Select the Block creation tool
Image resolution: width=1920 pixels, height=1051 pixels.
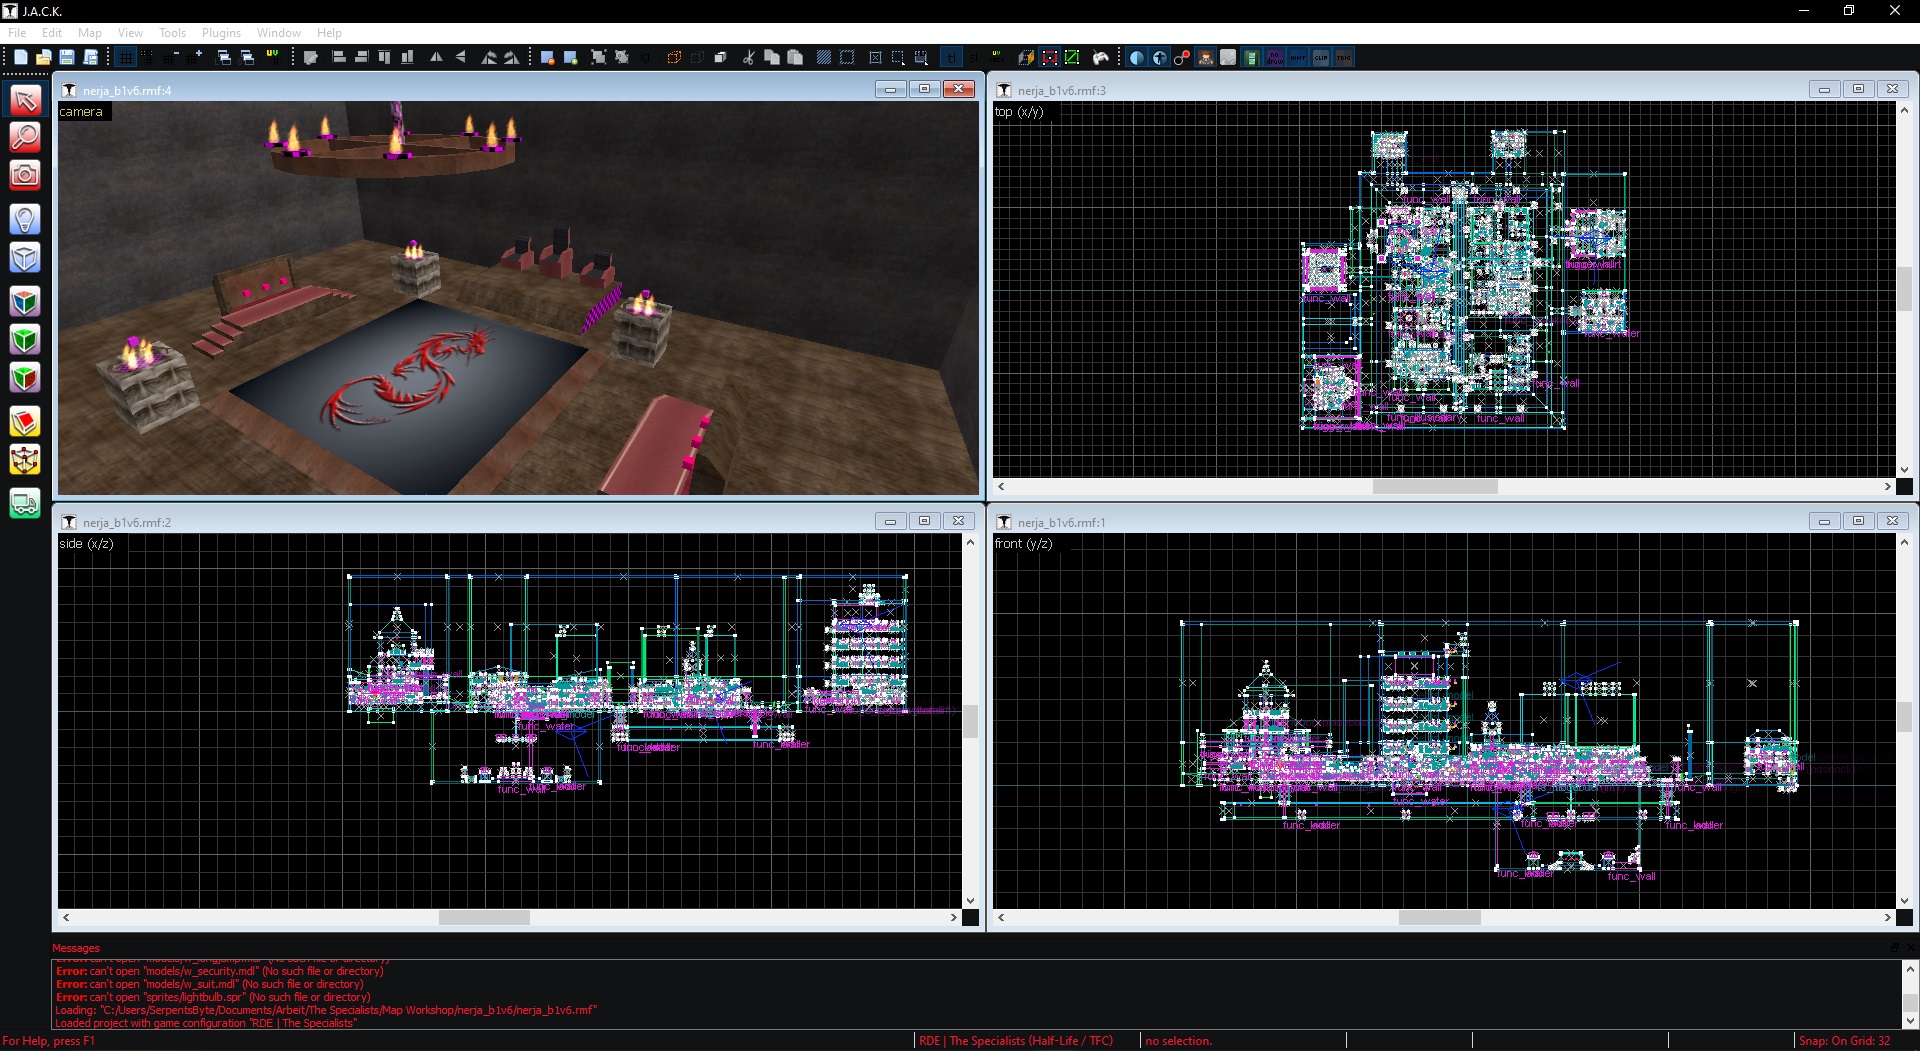pos(25,258)
